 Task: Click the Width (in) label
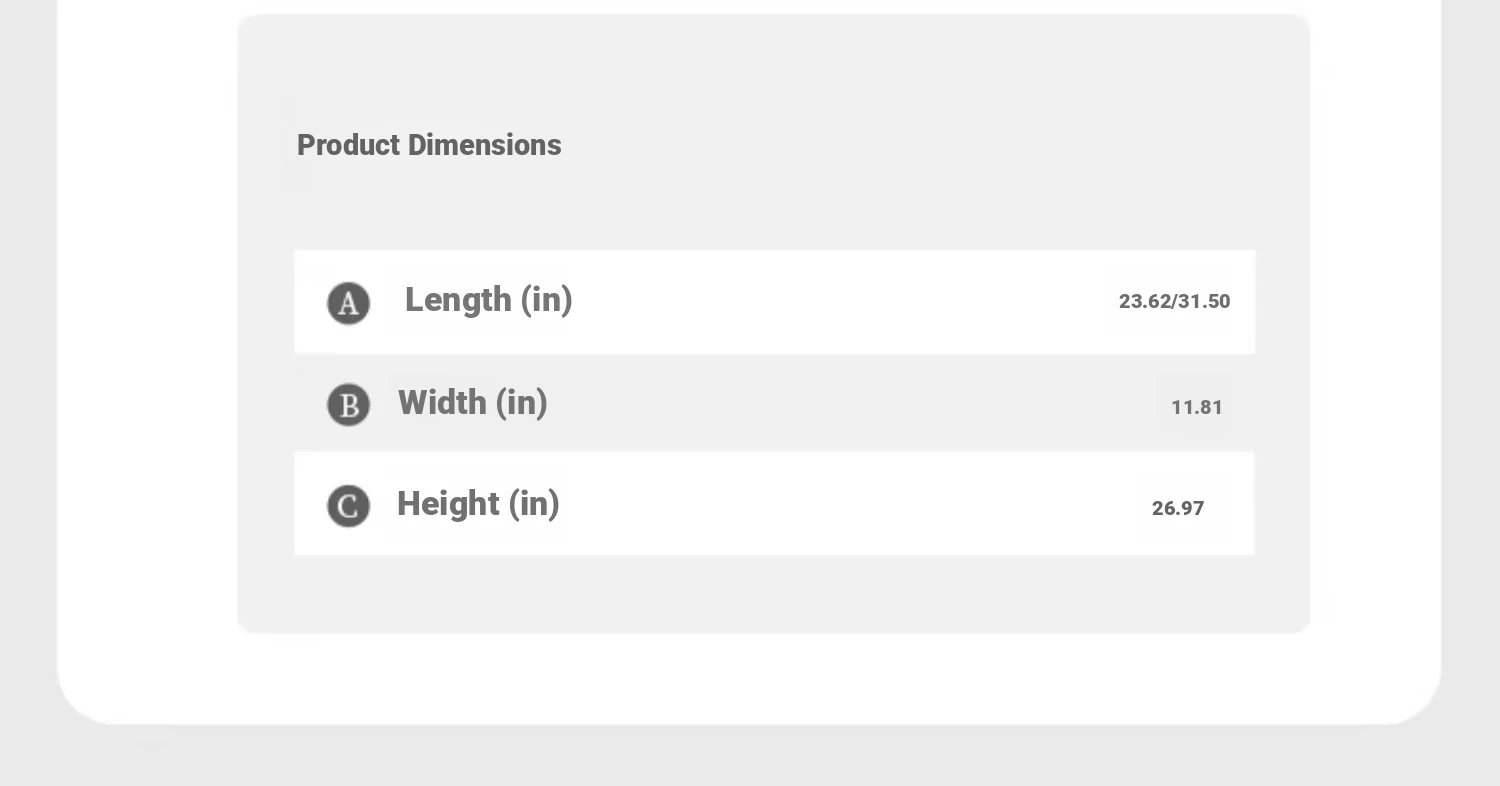[473, 403]
